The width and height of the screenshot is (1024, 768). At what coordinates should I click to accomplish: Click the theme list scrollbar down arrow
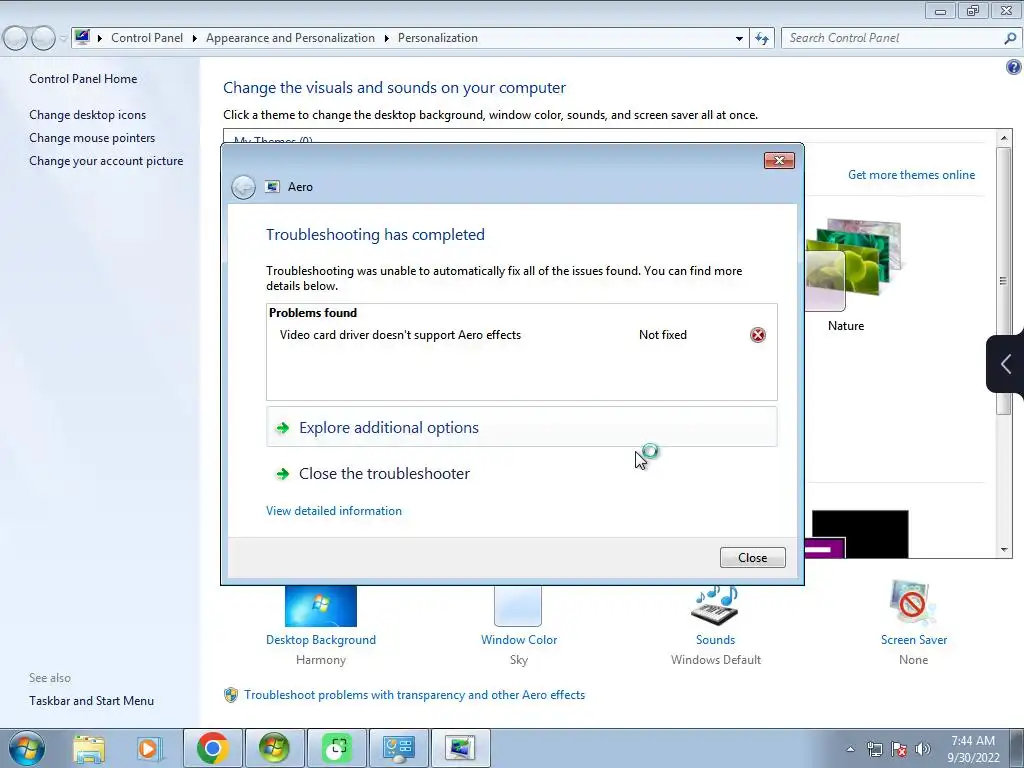[1004, 550]
